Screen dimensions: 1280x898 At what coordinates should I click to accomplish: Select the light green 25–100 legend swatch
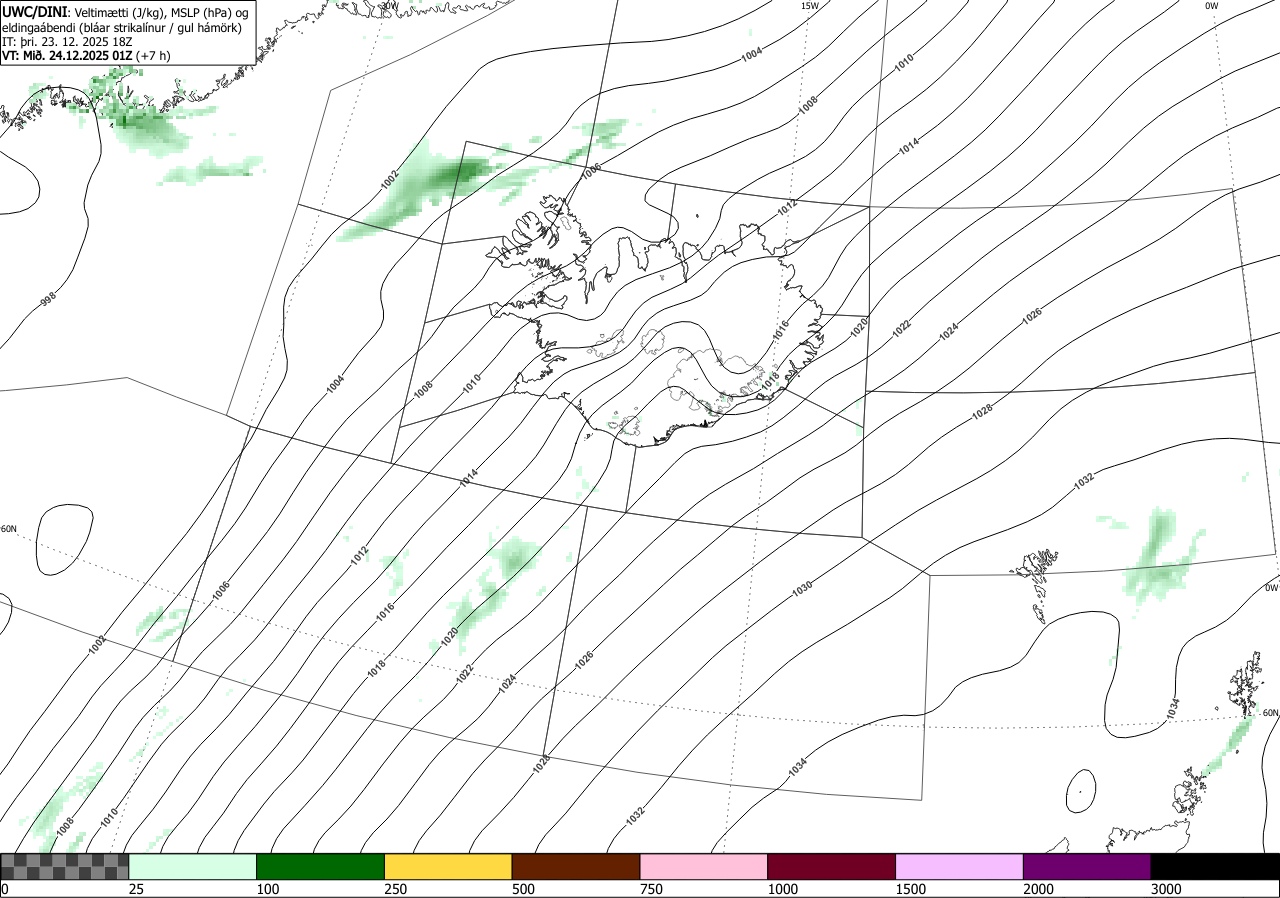pos(193,866)
